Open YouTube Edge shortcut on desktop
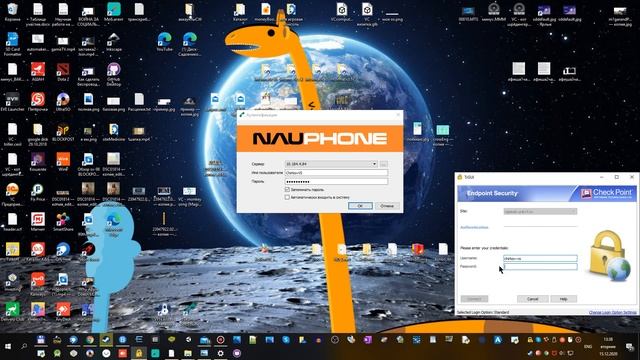The width and height of the screenshot is (640, 360). (x=164, y=42)
